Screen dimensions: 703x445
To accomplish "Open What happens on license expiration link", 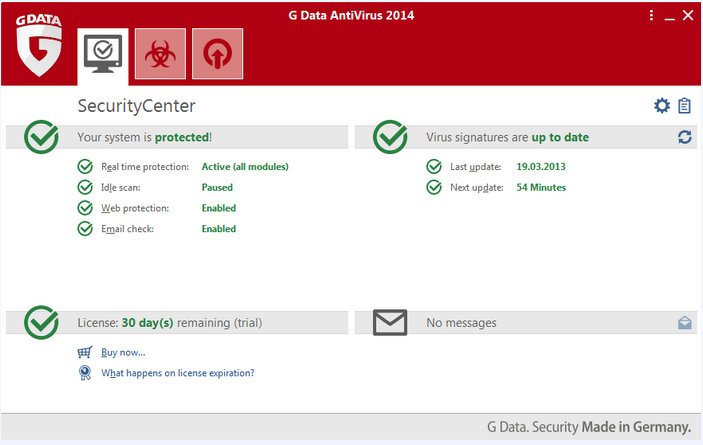I will pos(178,373).
